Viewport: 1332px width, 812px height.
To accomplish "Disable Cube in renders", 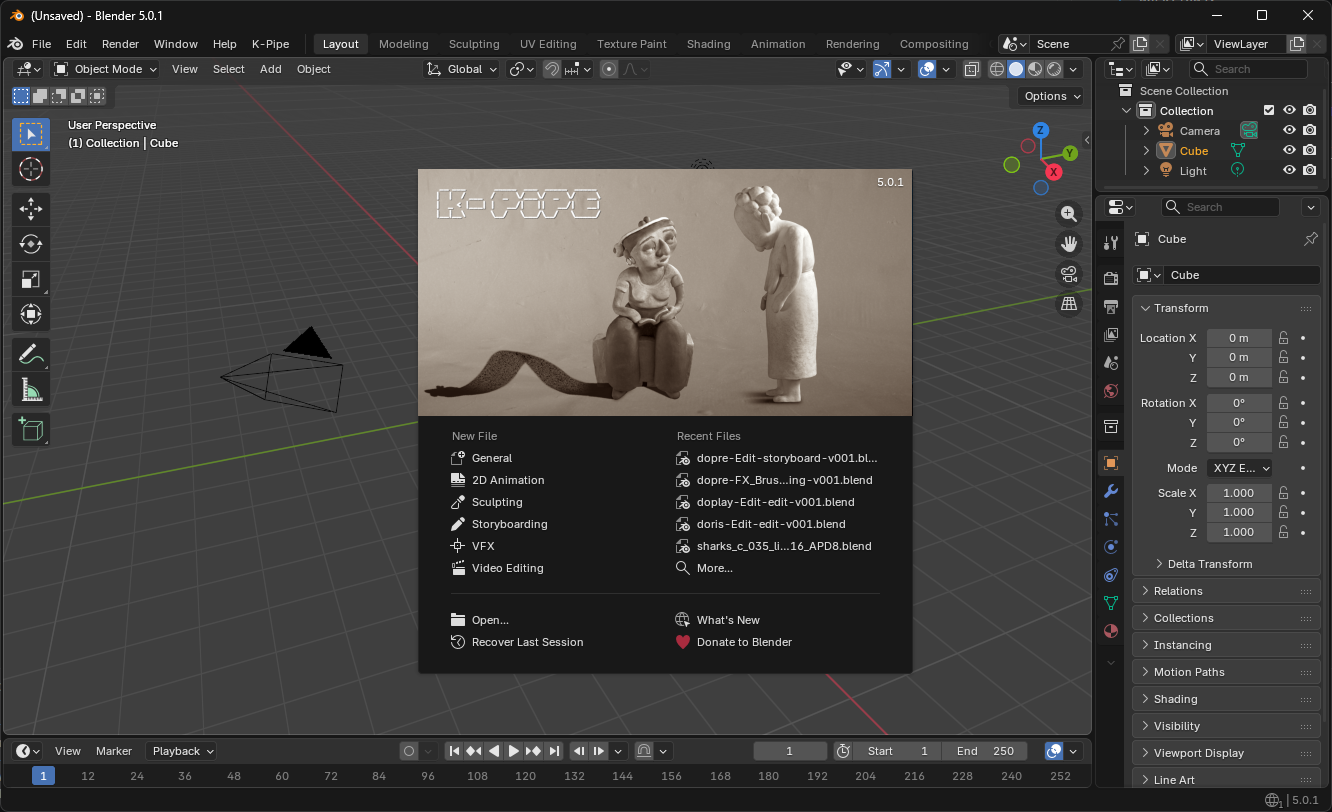I will pos(1310,151).
